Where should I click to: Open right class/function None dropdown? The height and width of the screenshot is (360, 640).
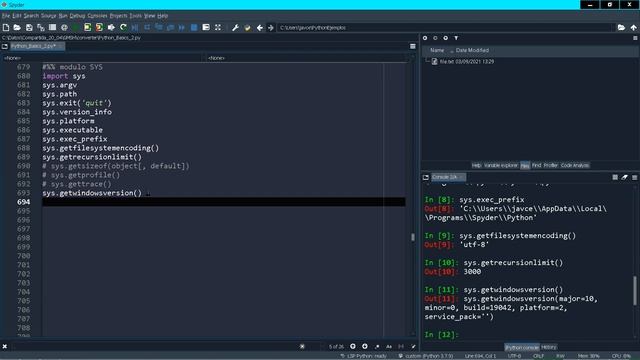coord(307,58)
